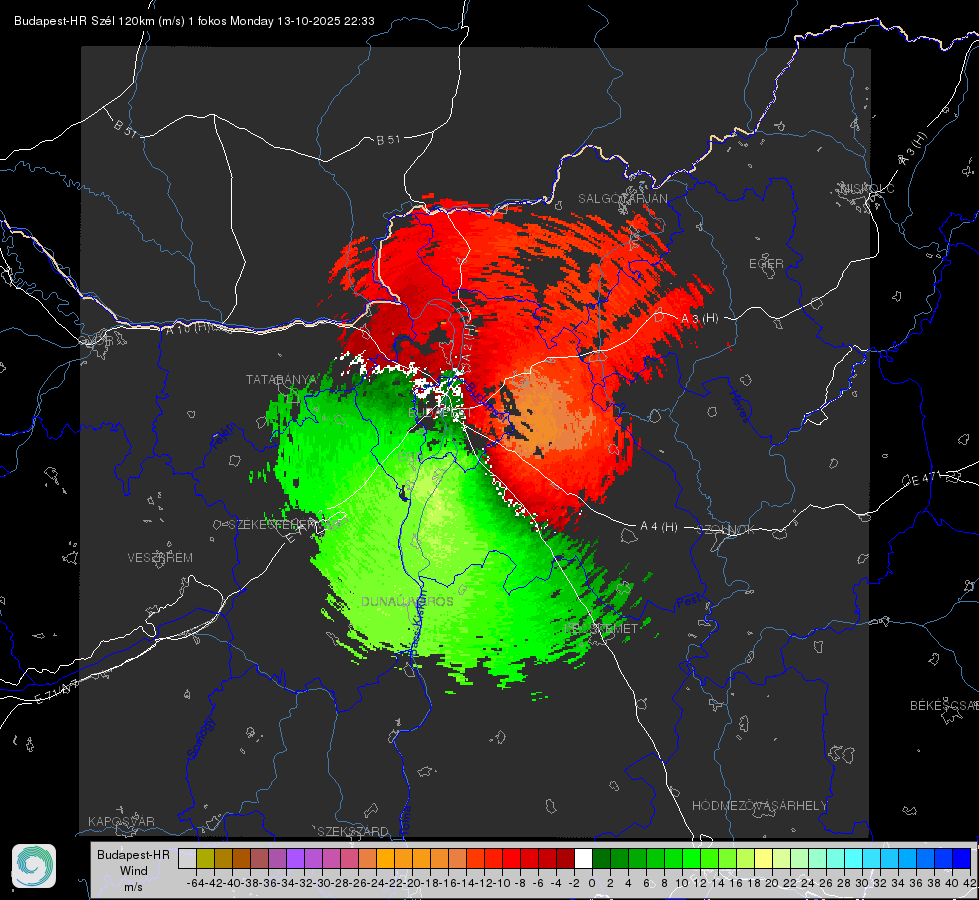The height and width of the screenshot is (900, 979).
Task: Click the DUNAÚJVÁROS city label
Action: 407,601
